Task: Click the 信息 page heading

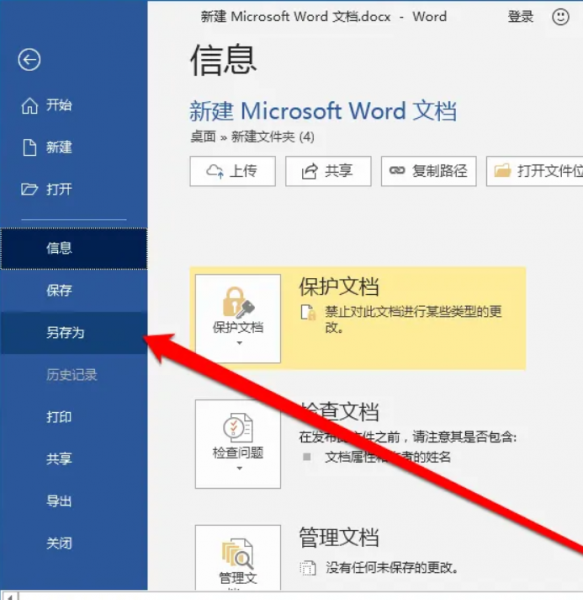Action: (223, 60)
